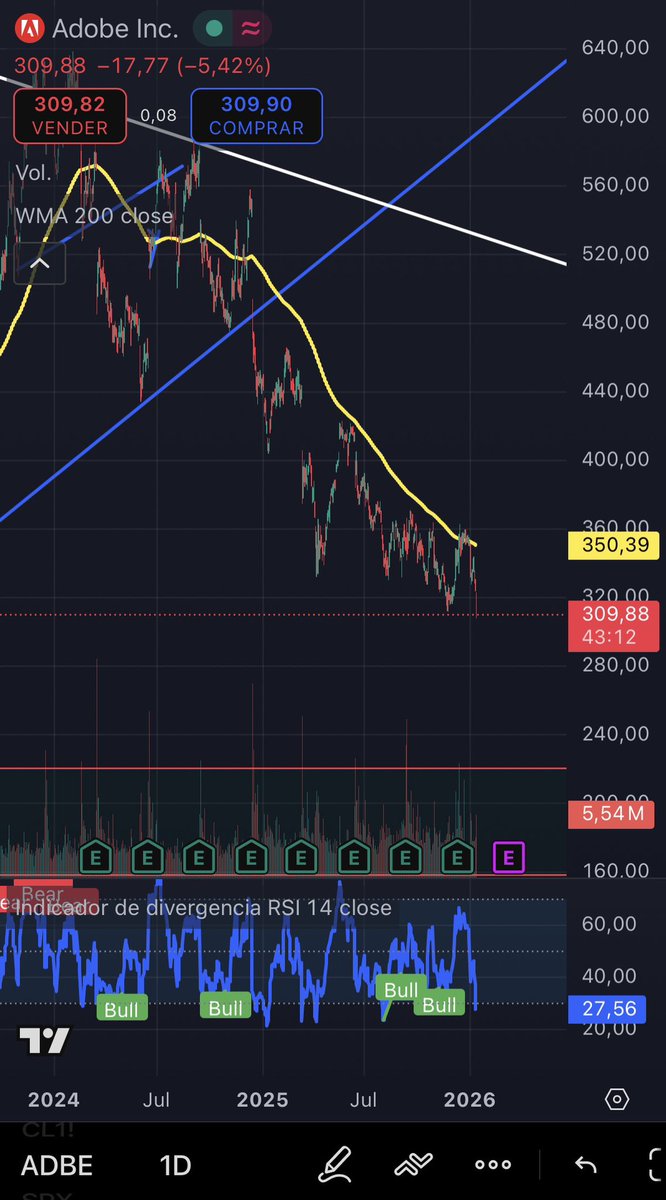The height and width of the screenshot is (1200, 666).
Task: Tap the 2024 time axis label
Action: 54,1100
